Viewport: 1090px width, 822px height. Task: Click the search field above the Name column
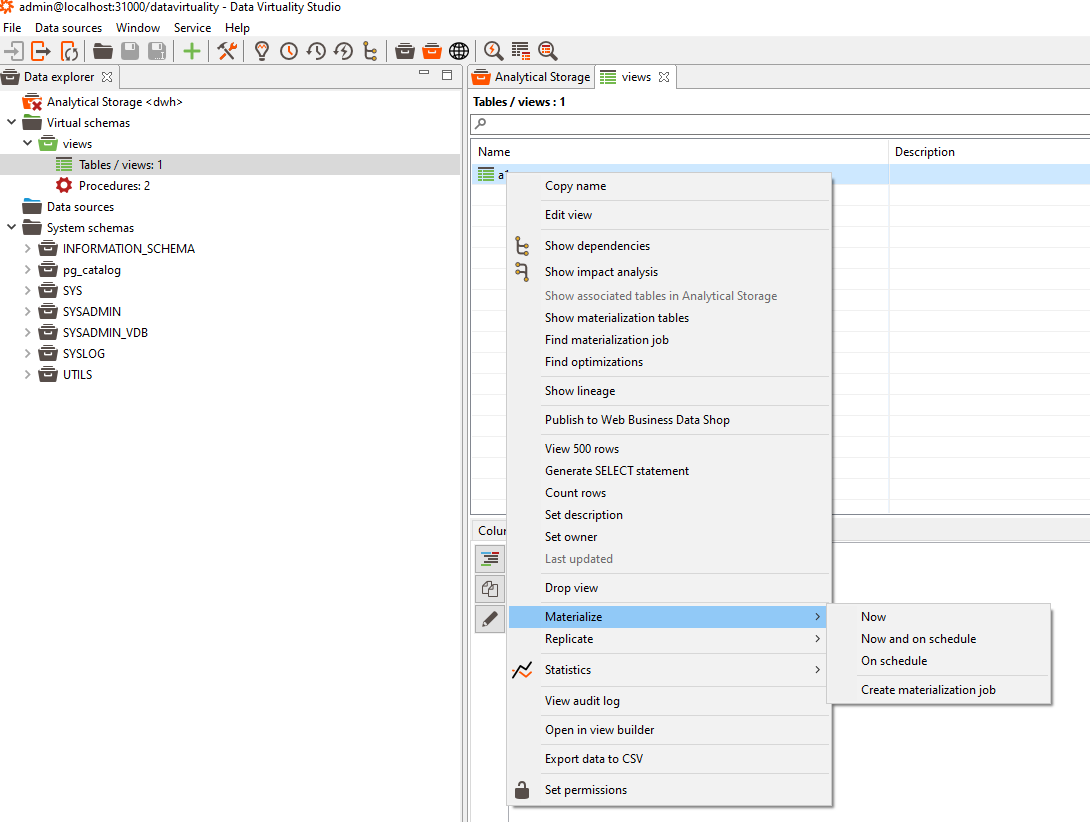click(x=780, y=124)
